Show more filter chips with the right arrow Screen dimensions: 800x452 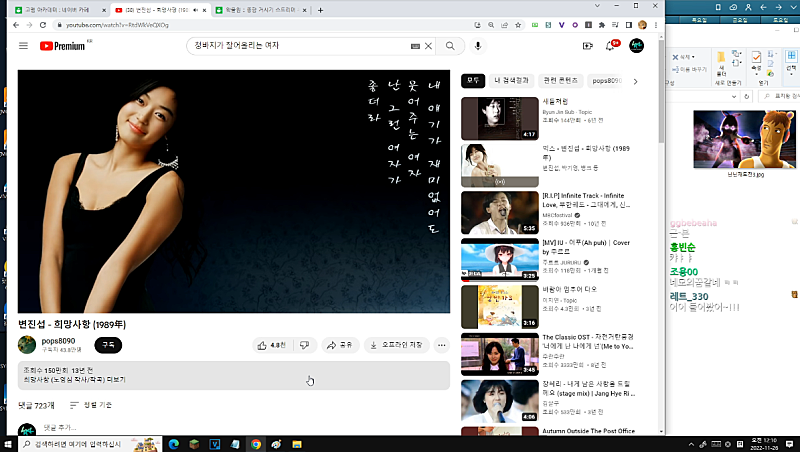click(x=635, y=81)
